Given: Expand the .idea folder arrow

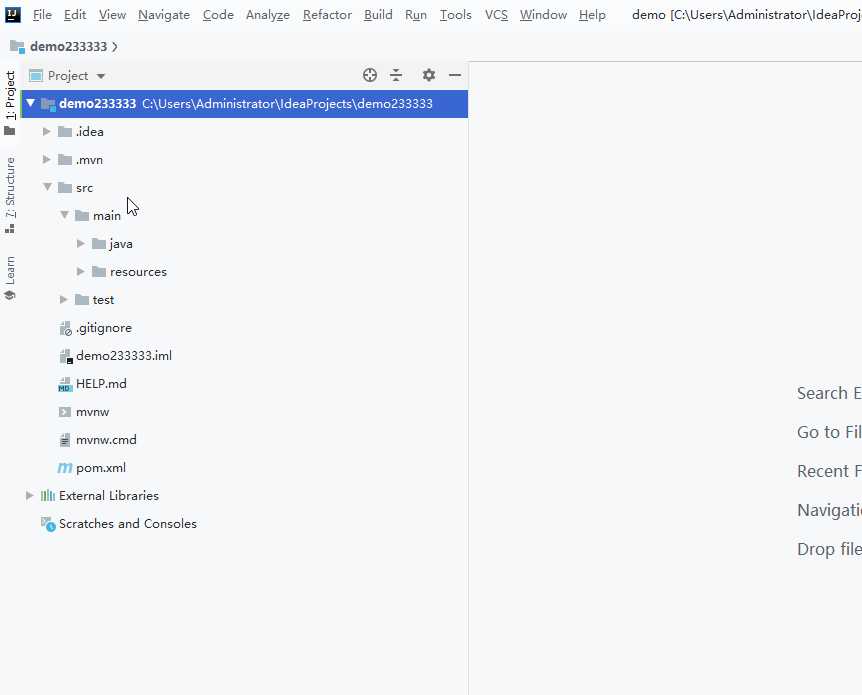Looking at the screenshot, I should (x=47, y=131).
